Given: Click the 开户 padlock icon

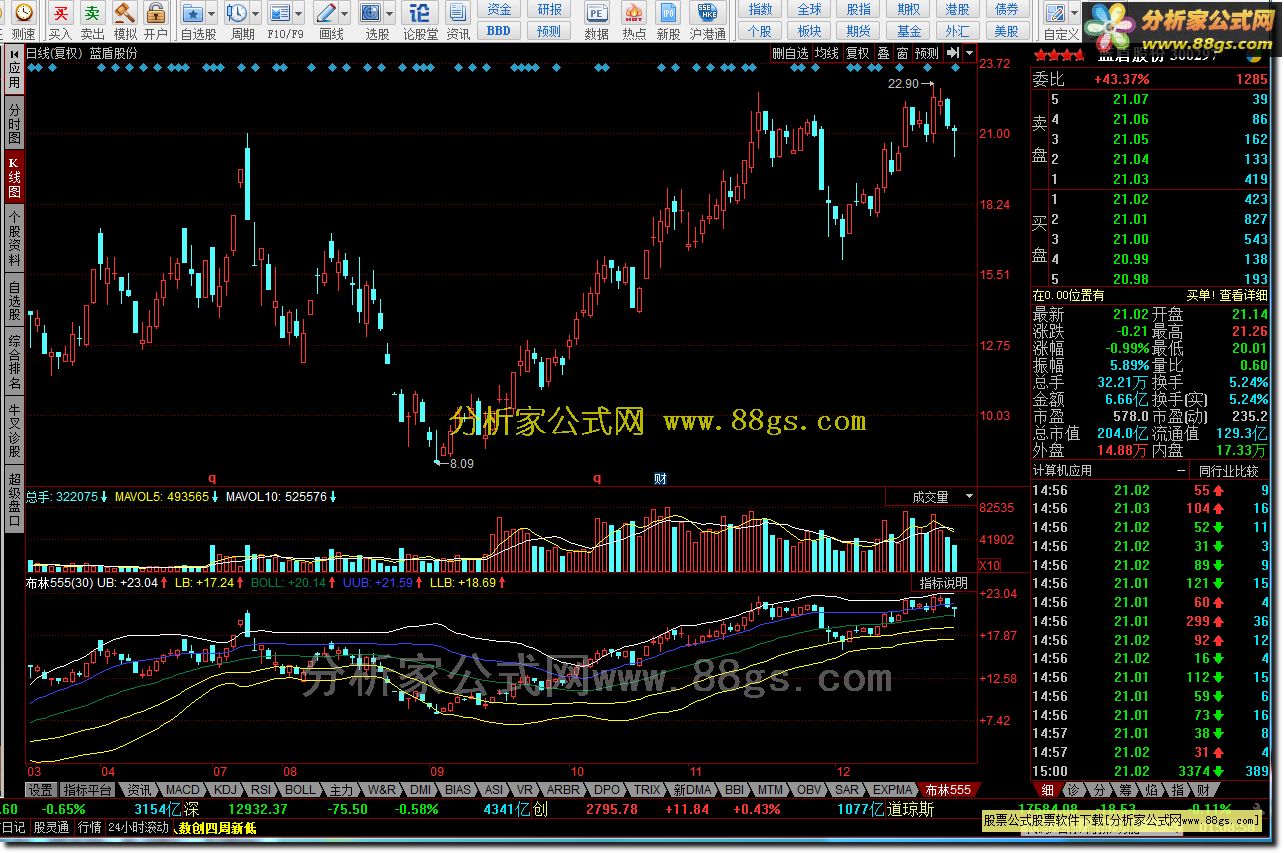Looking at the screenshot, I should point(155,13).
